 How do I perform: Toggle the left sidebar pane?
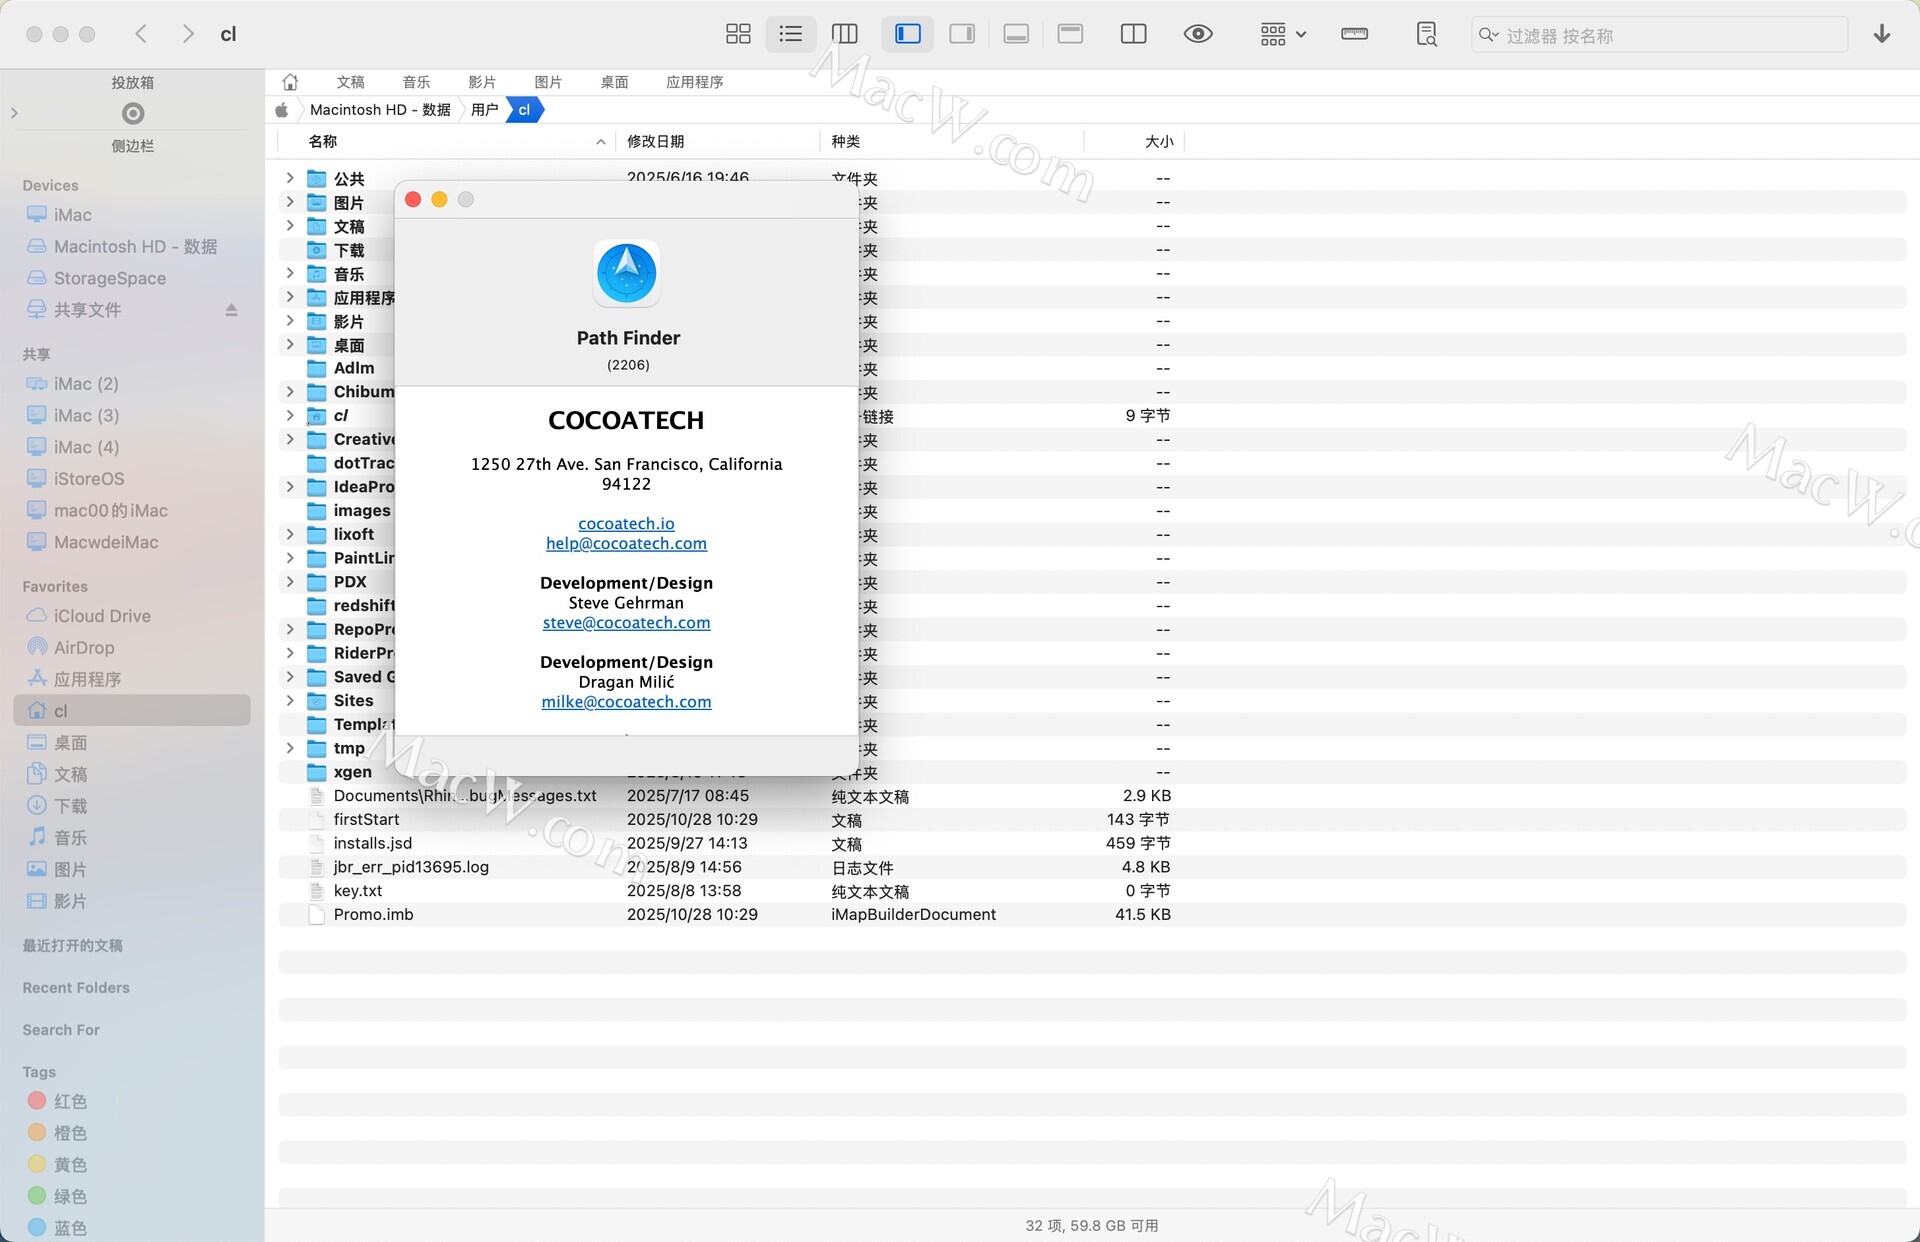pyautogui.click(x=908, y=34)
